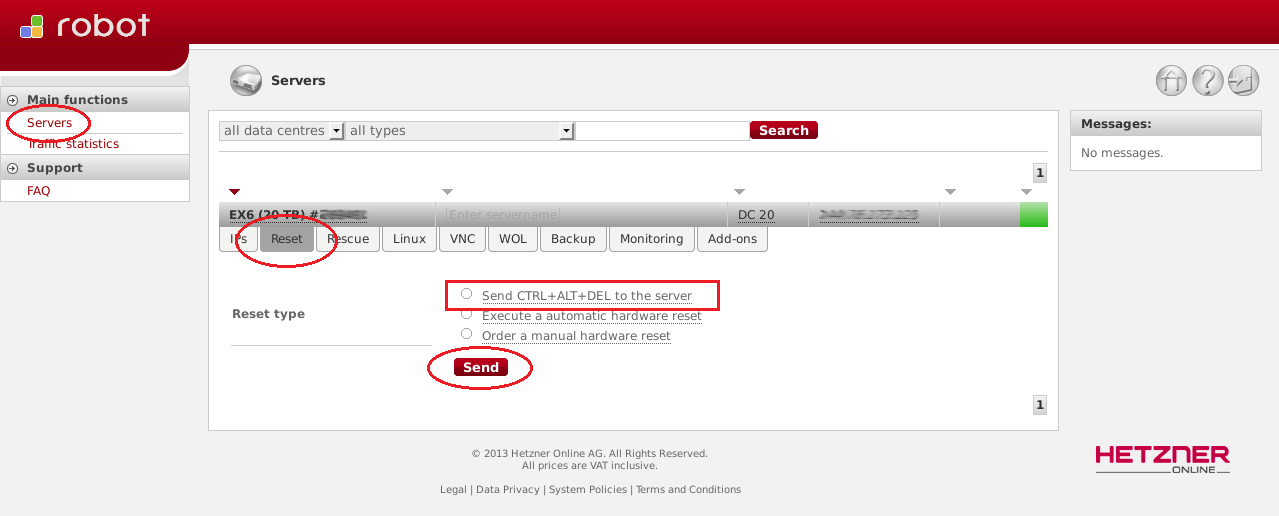The height and width of the screenshot is (516, 1279).
Task: Sort by server name column arrow
Action: (447, 191)
